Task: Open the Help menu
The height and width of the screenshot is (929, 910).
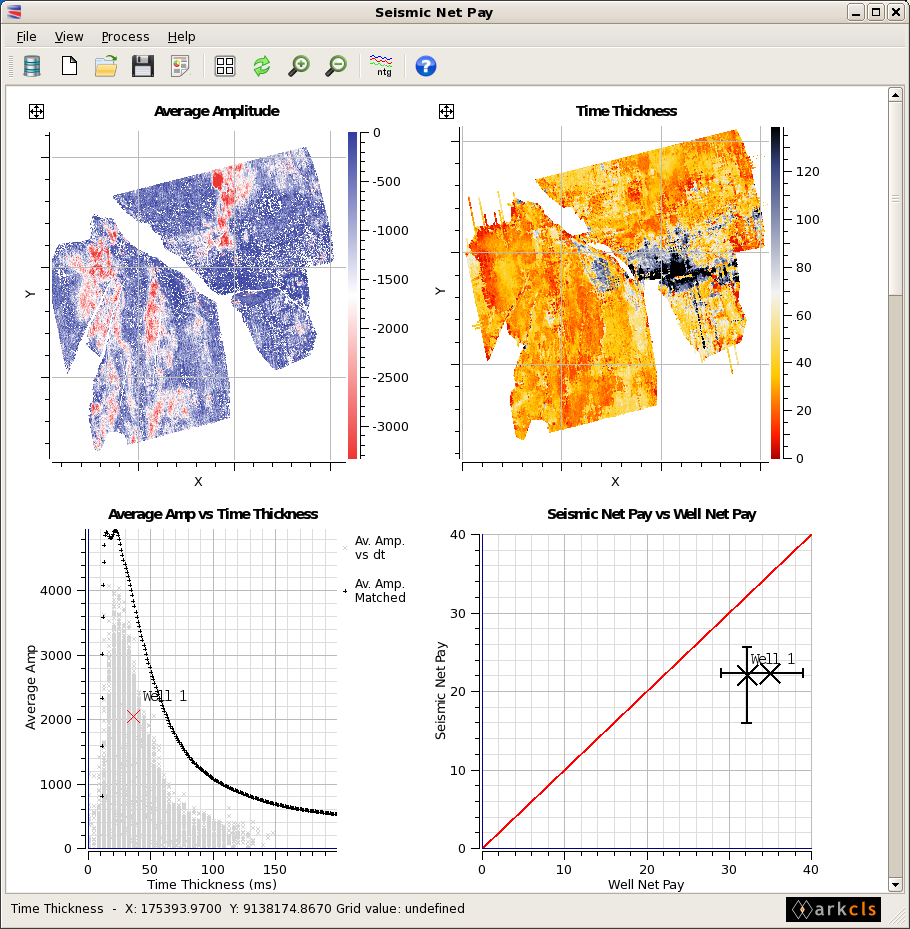Action: (x=182, y=36)
